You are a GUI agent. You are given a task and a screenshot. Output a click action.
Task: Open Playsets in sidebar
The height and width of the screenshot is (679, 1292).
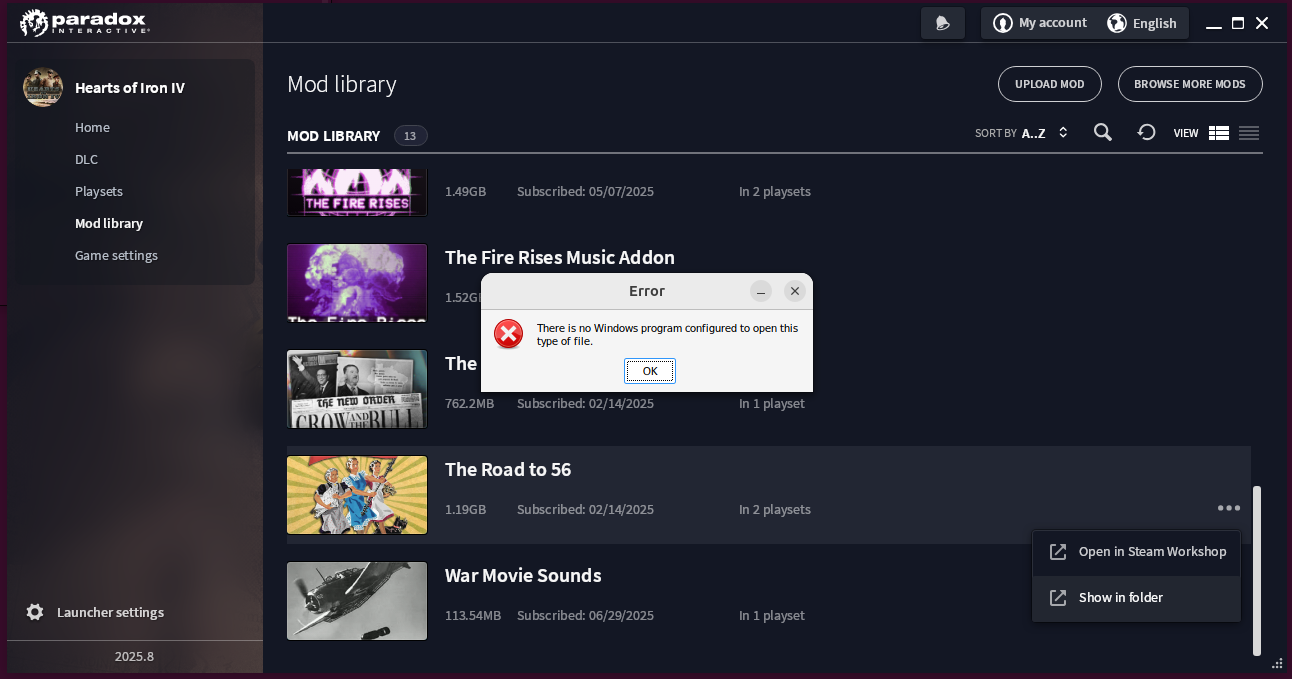(99, 191)
